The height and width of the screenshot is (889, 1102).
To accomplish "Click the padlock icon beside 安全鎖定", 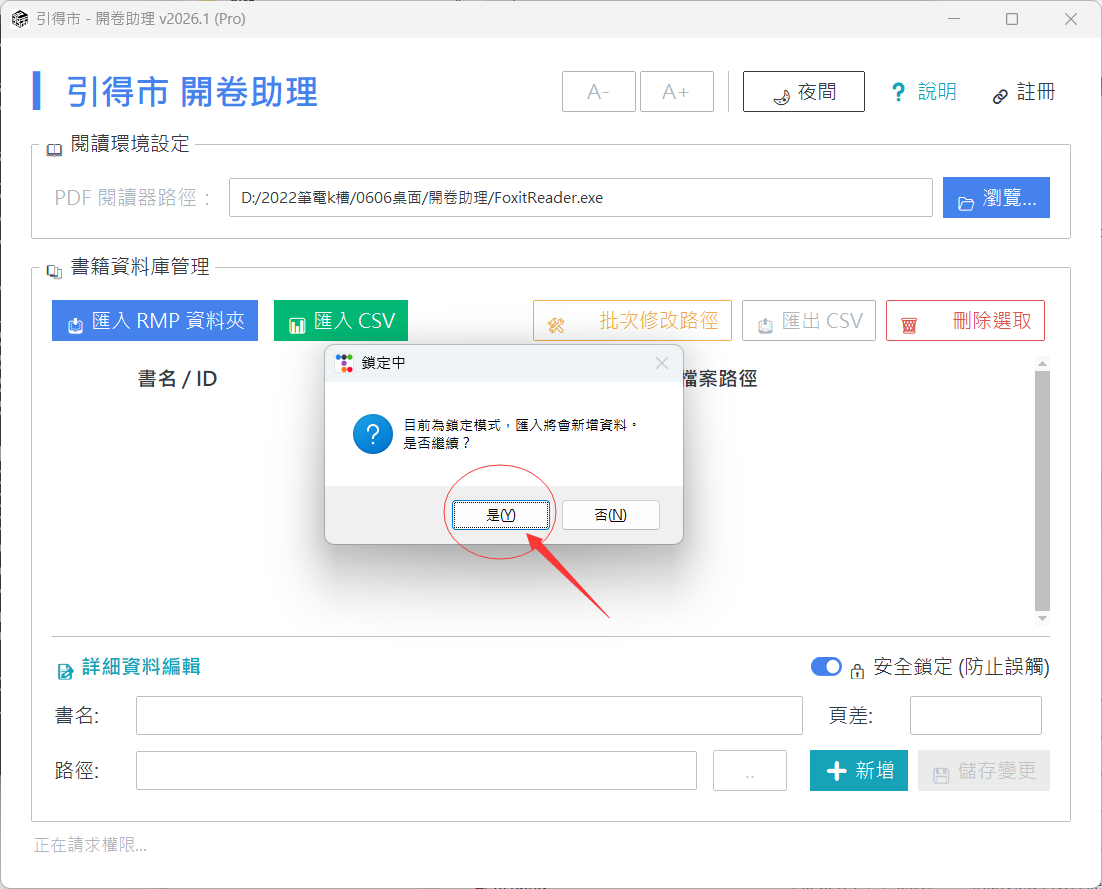I will click(x=857, y=669).
